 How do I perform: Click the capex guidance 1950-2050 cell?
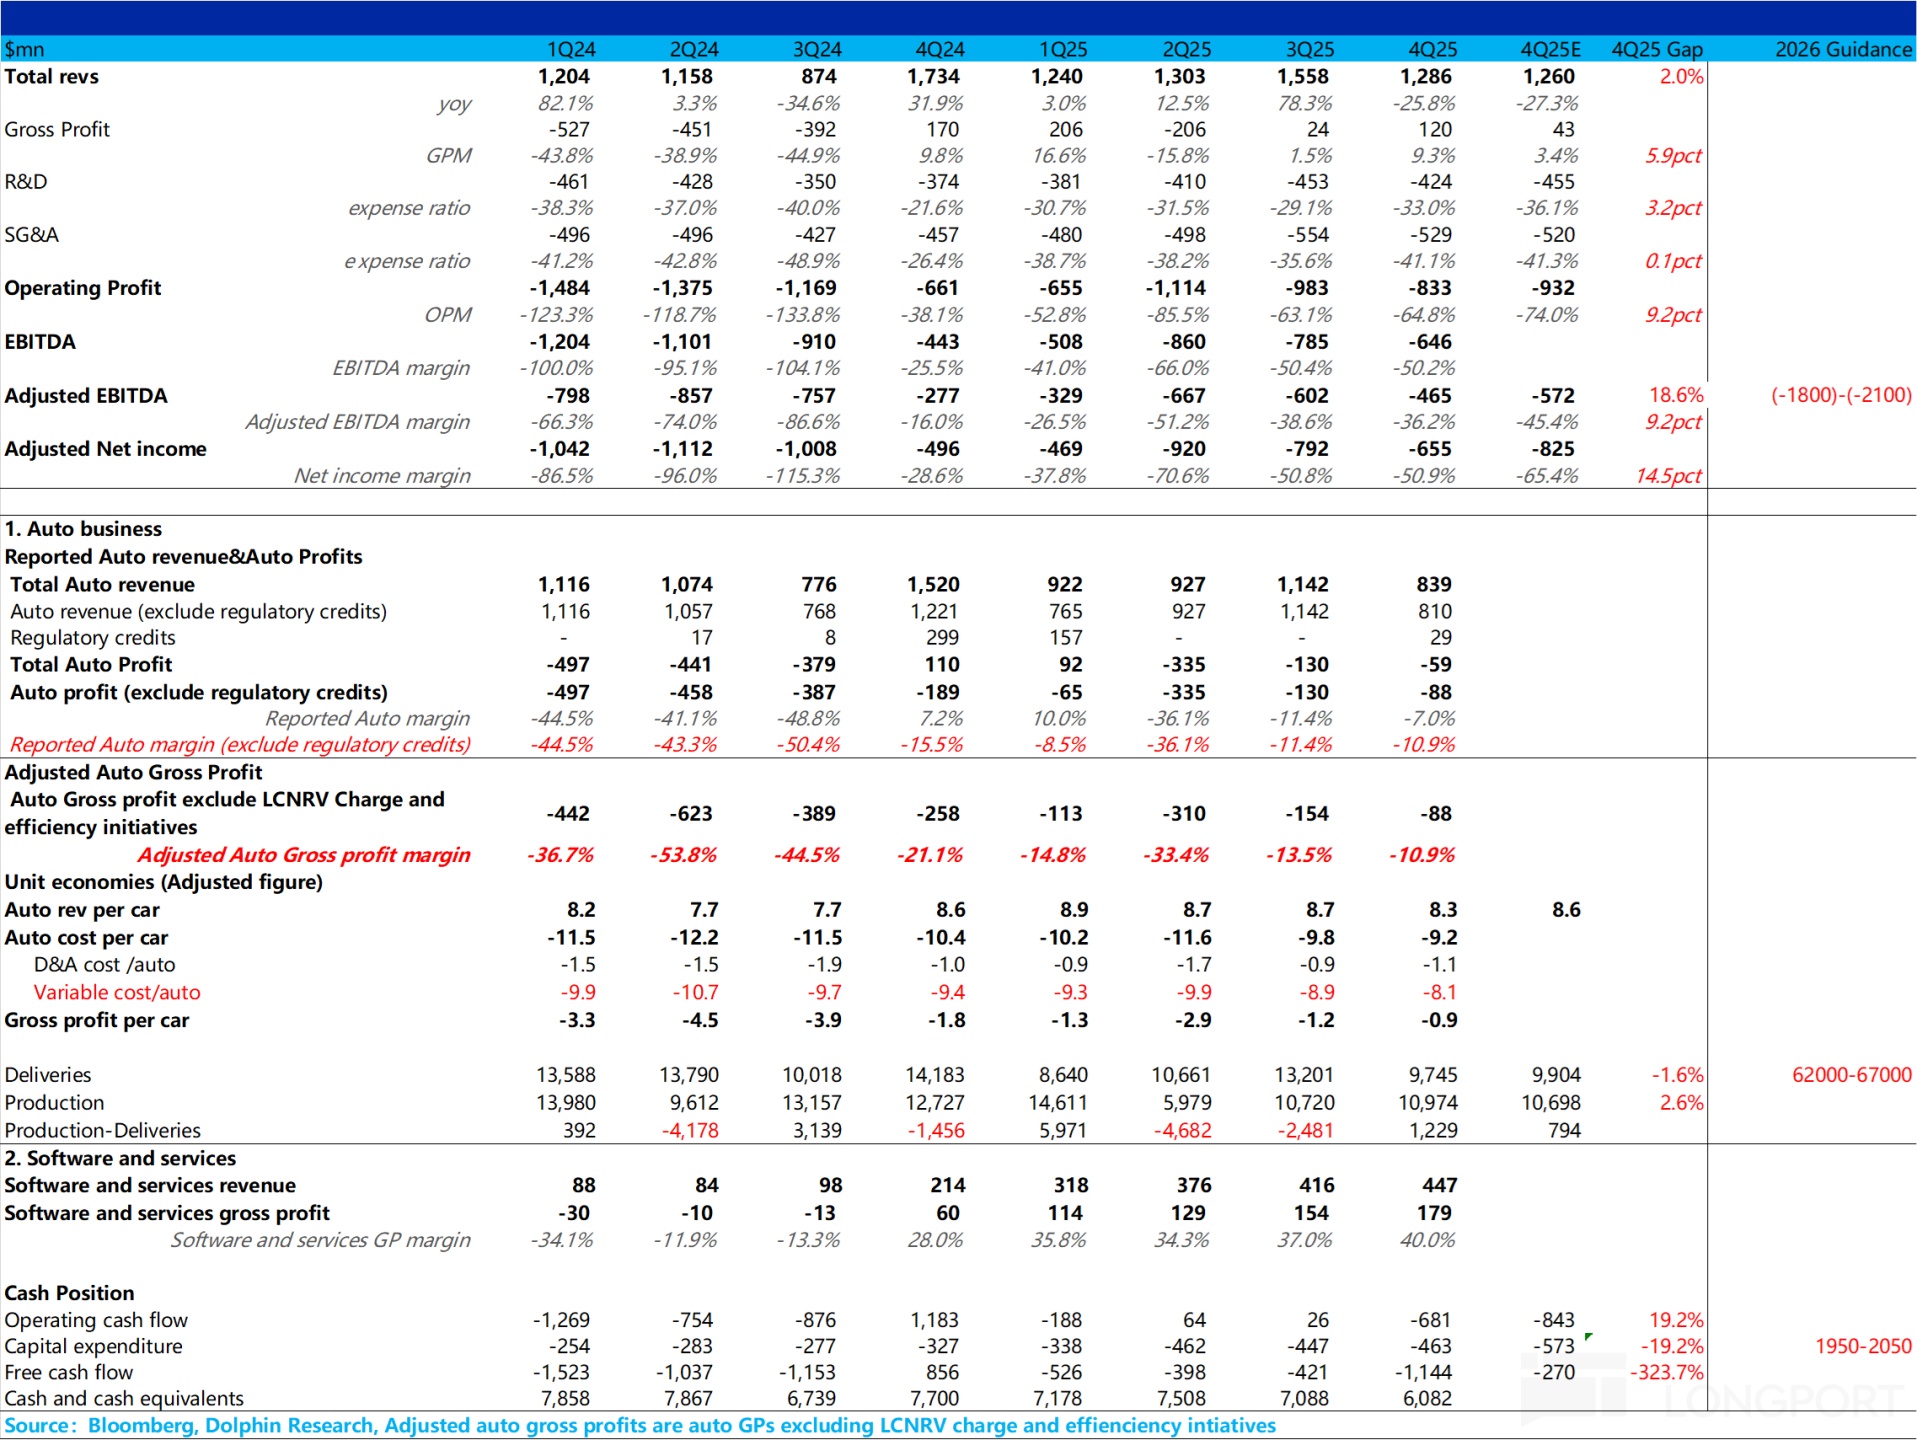(1862, 1346)
